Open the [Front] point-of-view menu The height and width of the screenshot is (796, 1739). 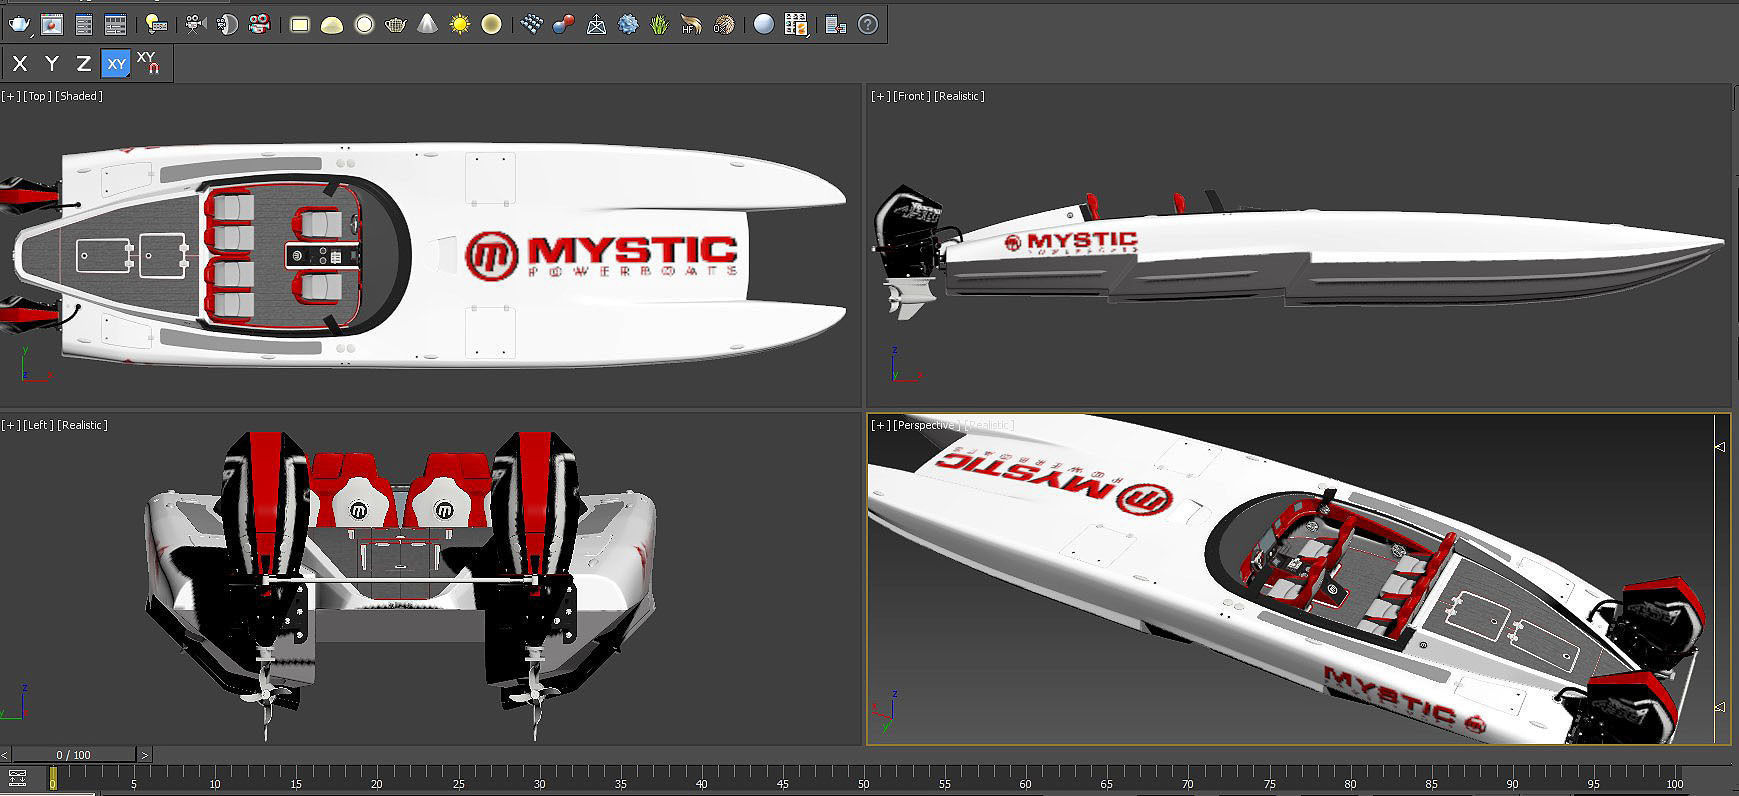coord(911,96)
